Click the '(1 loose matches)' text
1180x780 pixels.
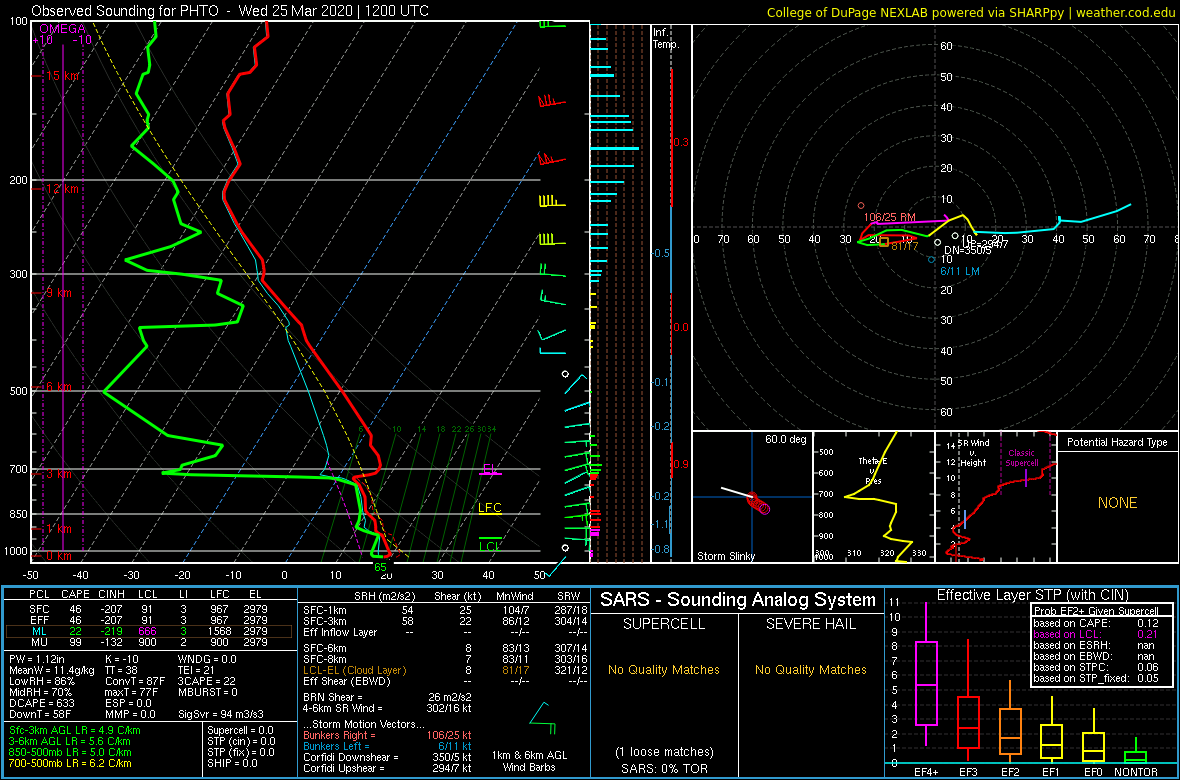(x=664, y=752)
